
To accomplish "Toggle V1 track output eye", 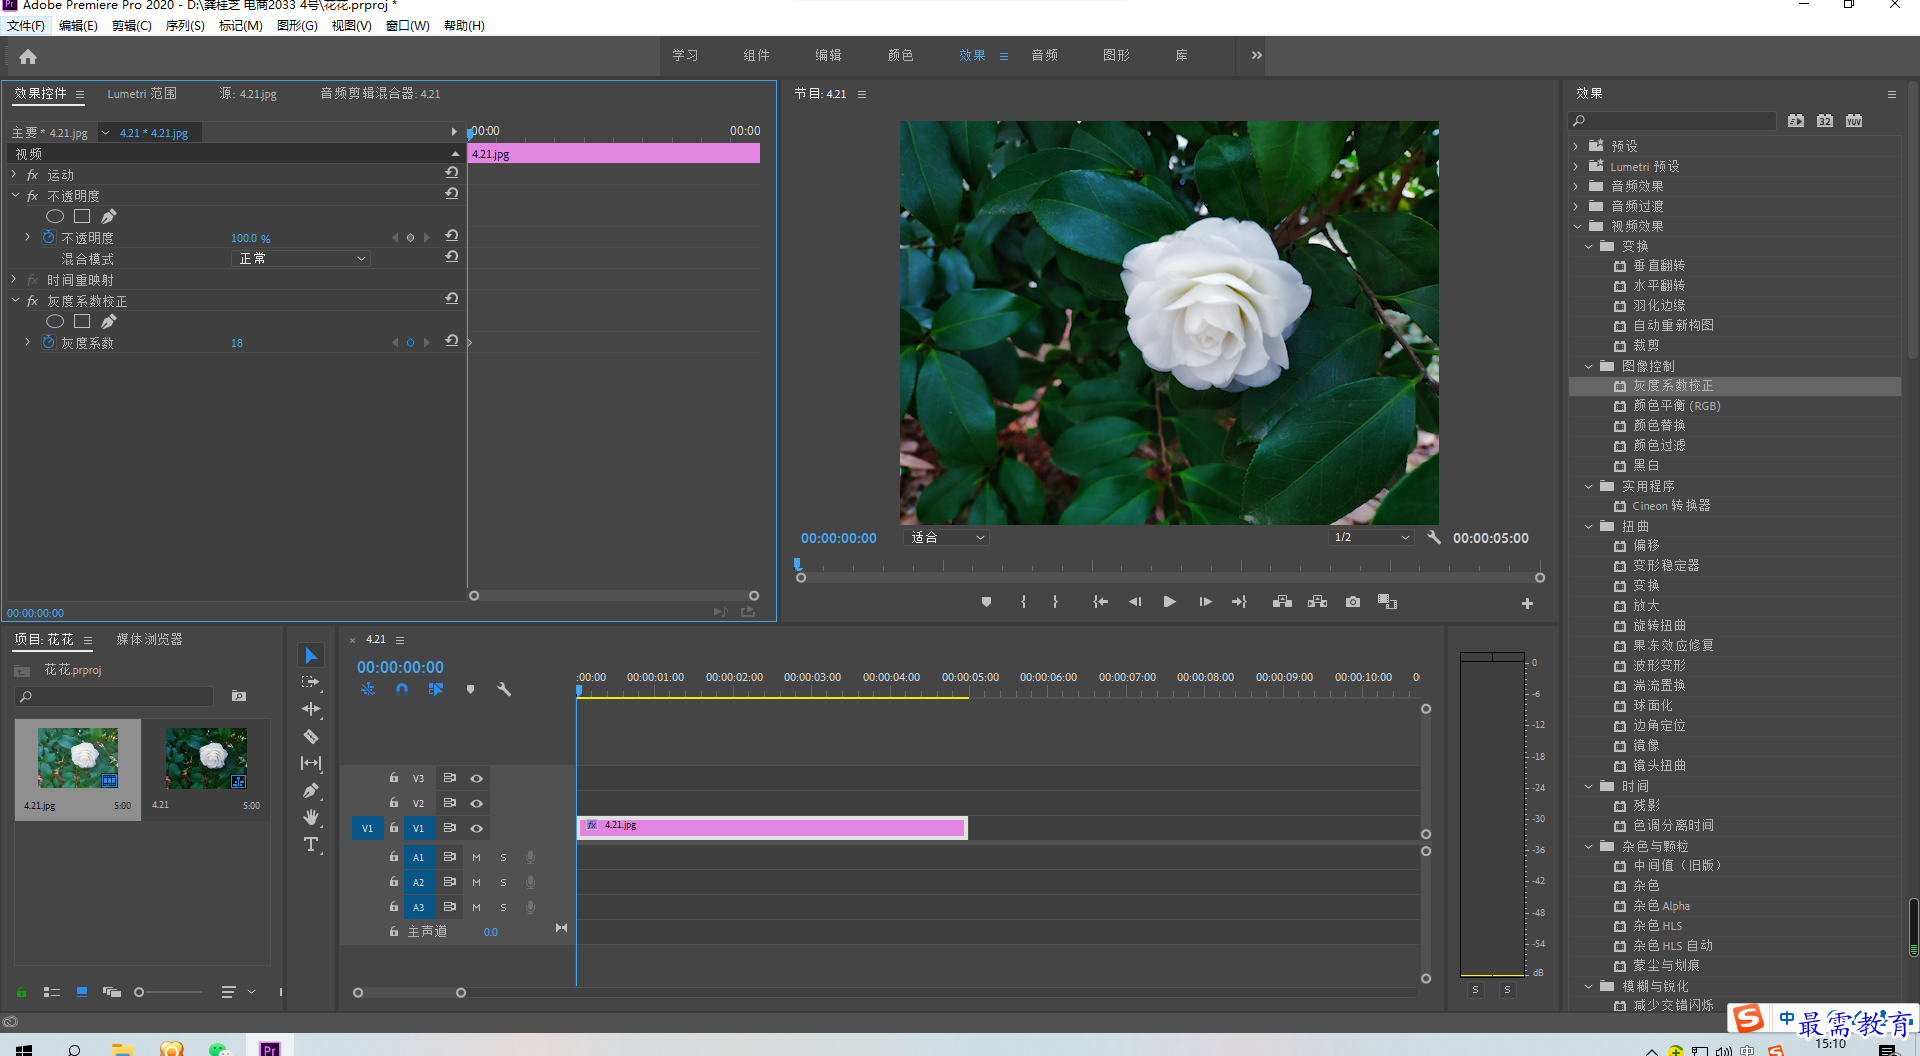I will [477, 828].
